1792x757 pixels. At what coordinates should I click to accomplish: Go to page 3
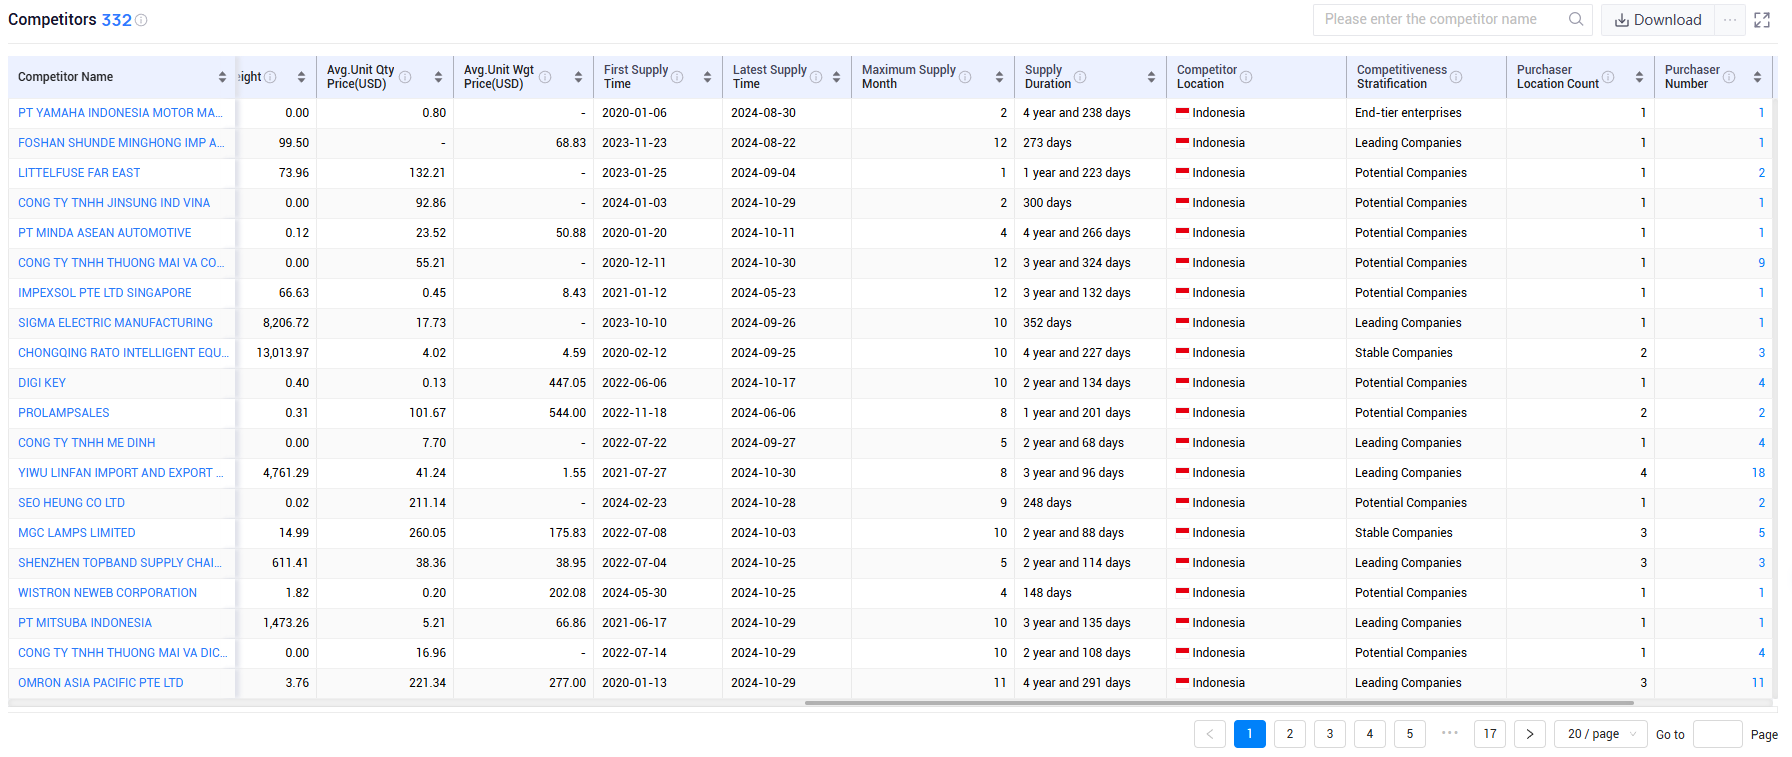(1330, 734)
